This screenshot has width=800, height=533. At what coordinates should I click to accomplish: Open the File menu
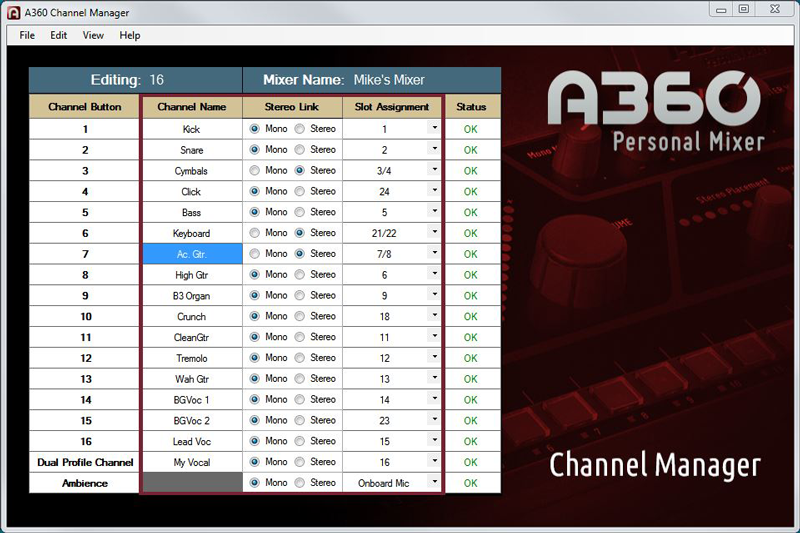pyautogui.click(x=27, y=35)
